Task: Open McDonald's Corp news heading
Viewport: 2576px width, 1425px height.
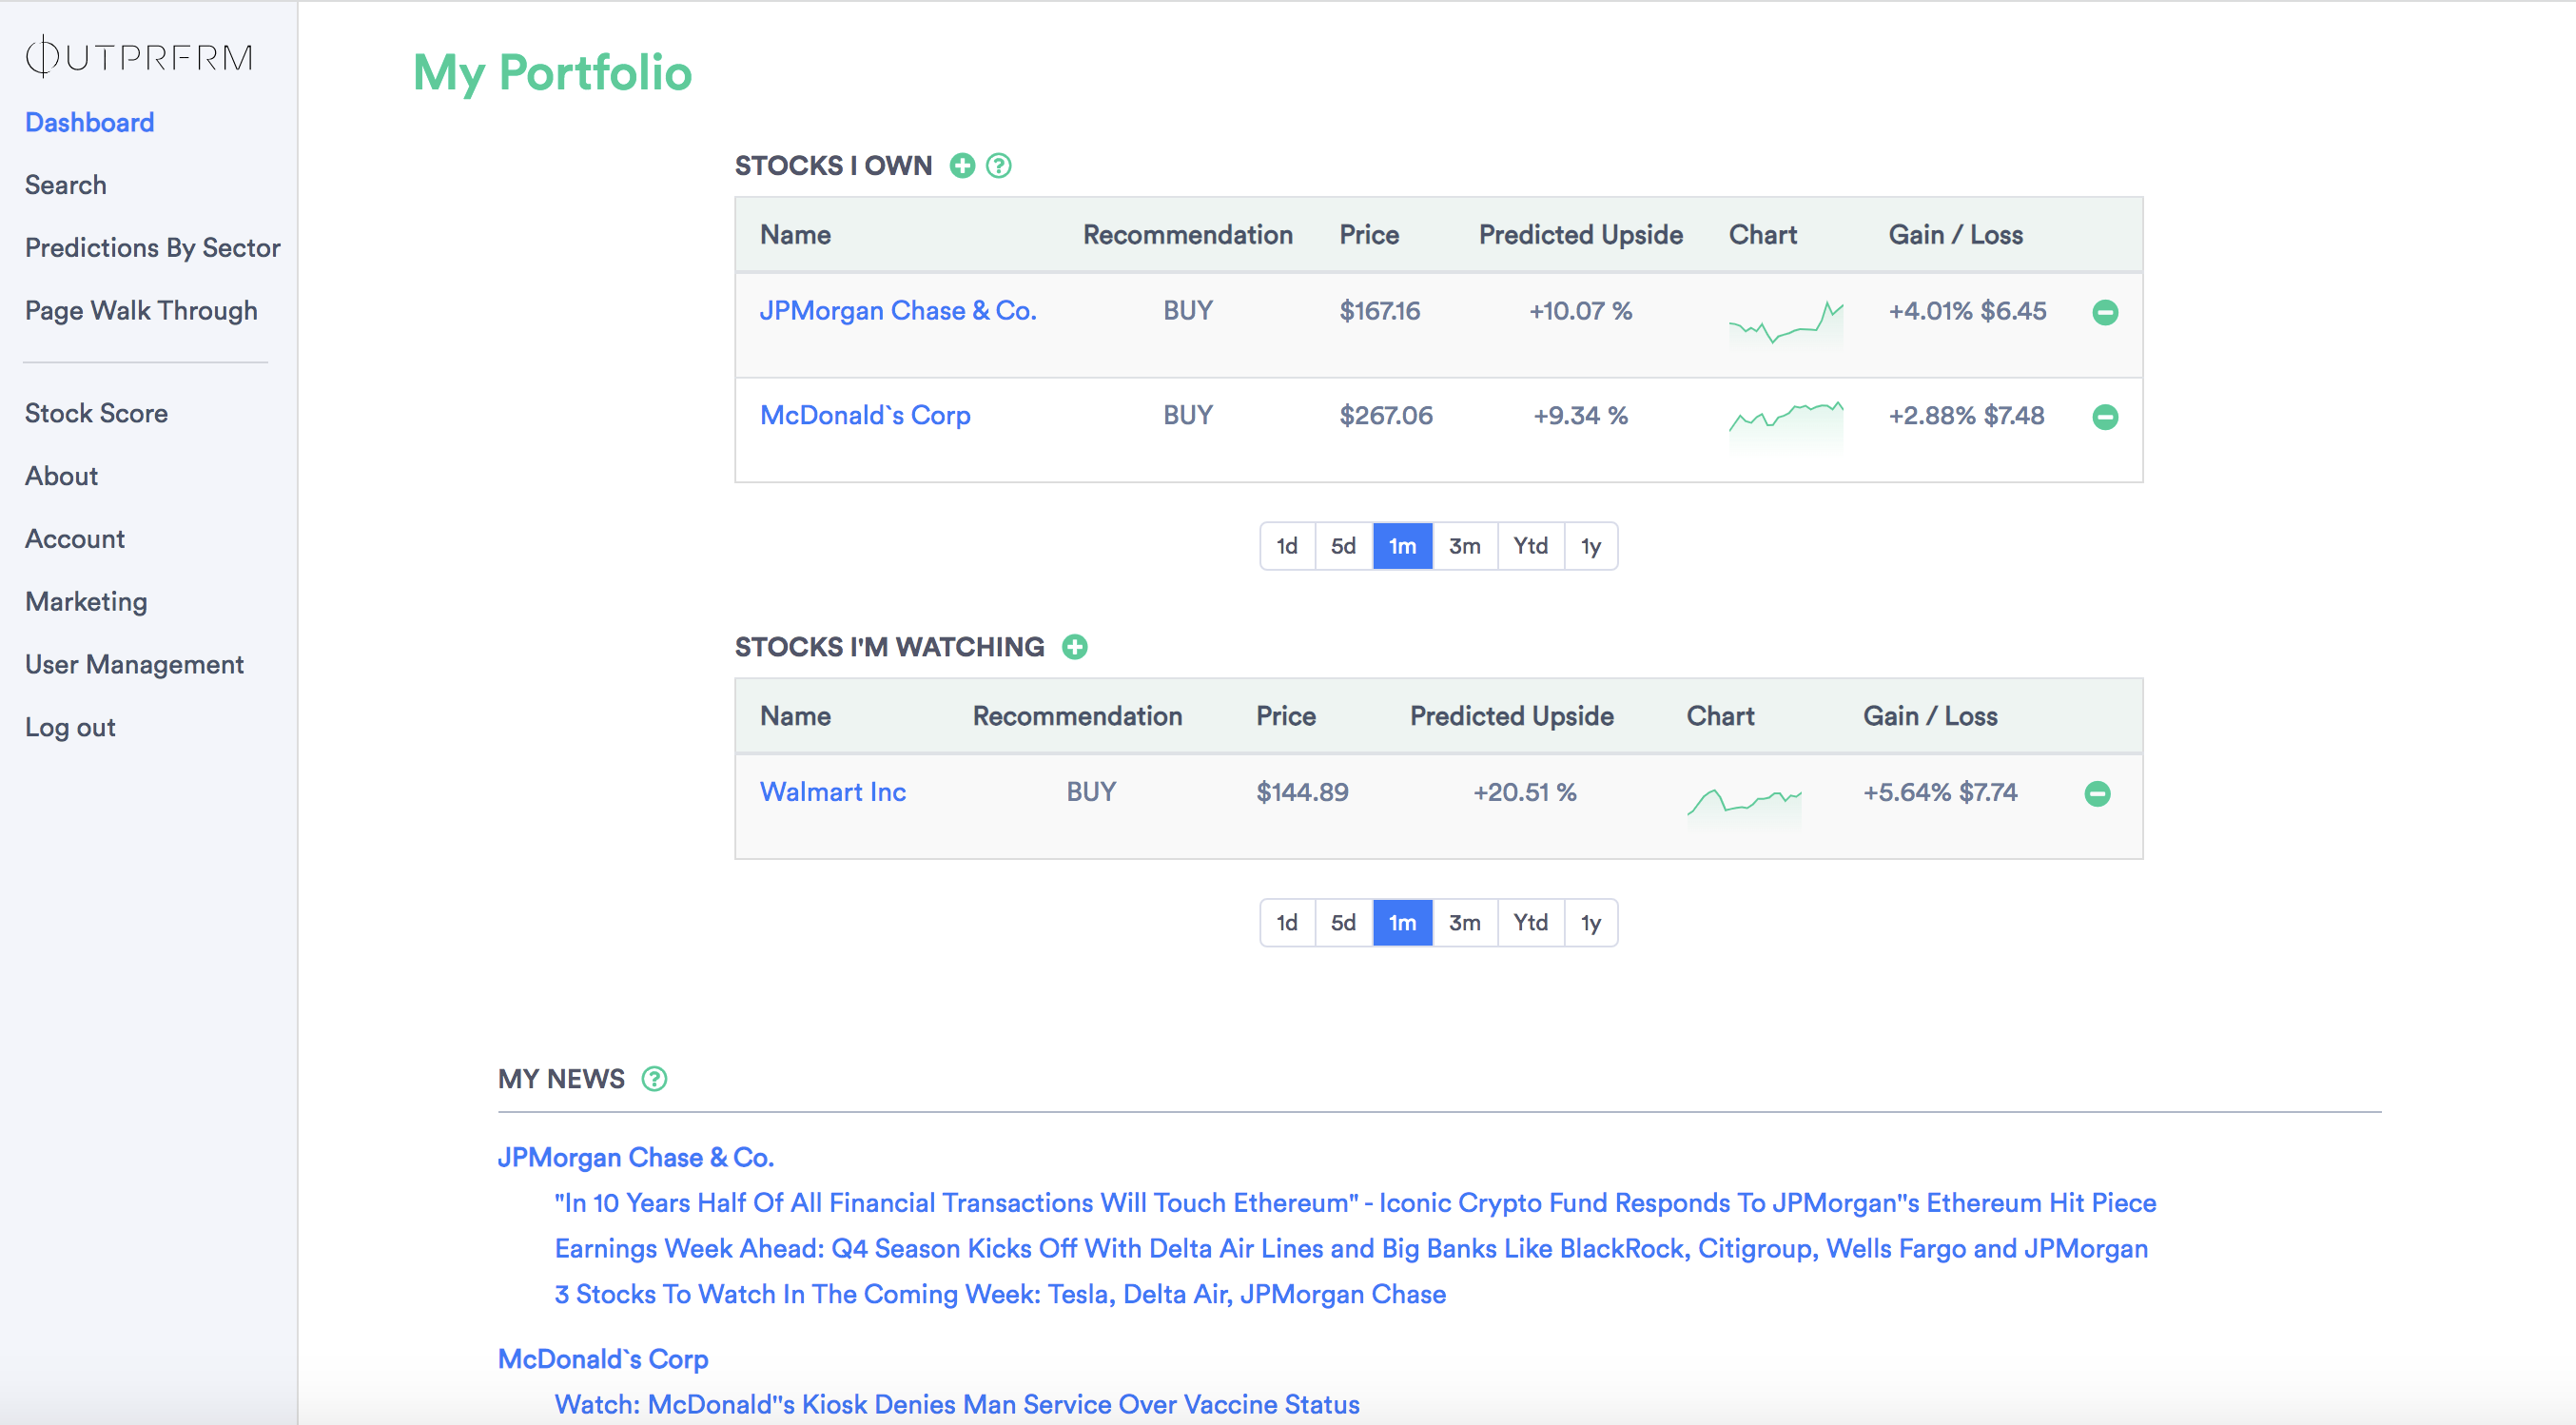Action: click(x=603, y=1359)
